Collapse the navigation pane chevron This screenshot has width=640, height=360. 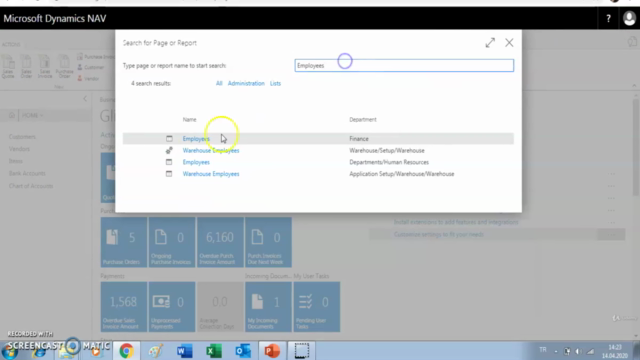point(85,98)
